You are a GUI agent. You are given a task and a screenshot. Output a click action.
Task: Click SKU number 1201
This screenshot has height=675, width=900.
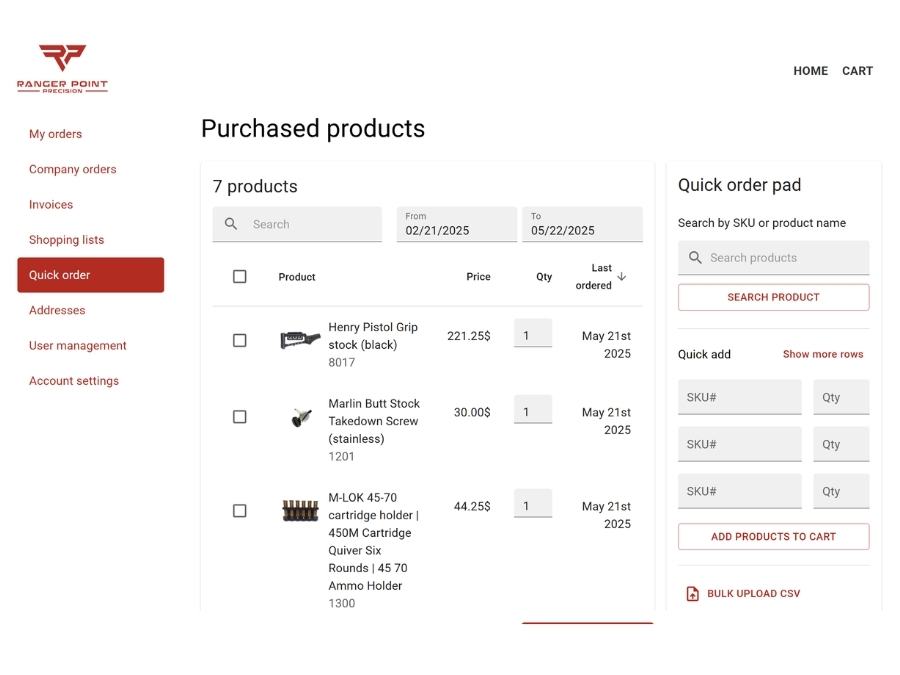coord(342,457)
